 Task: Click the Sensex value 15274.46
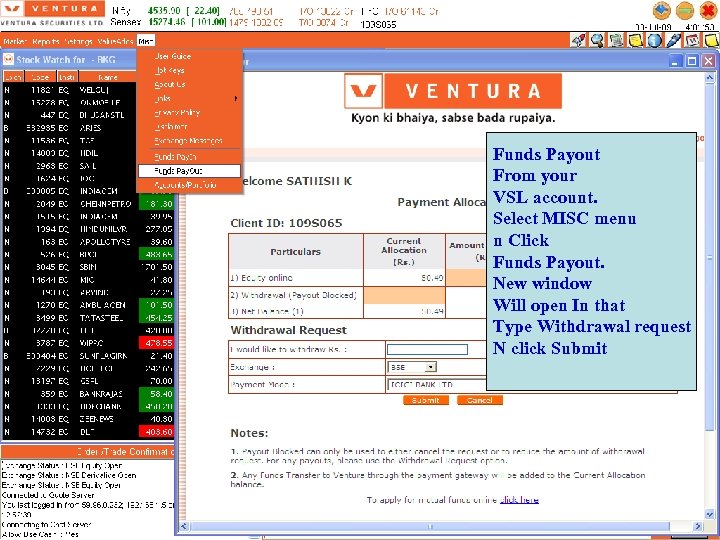click(x=168, y=22)
